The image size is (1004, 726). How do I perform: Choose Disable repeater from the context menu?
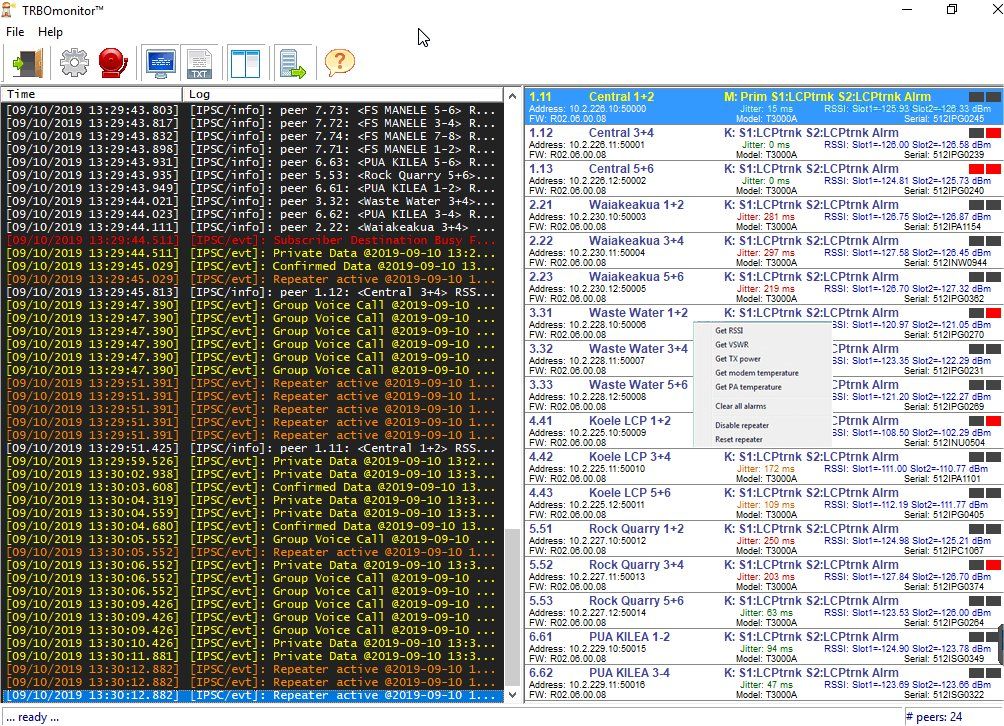point(742,425)
